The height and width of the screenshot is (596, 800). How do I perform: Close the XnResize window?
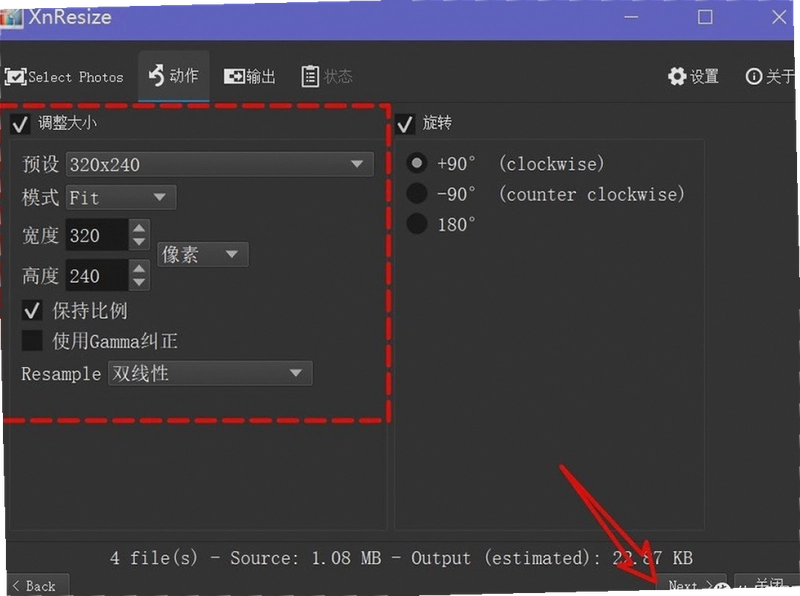coord(779,17)
